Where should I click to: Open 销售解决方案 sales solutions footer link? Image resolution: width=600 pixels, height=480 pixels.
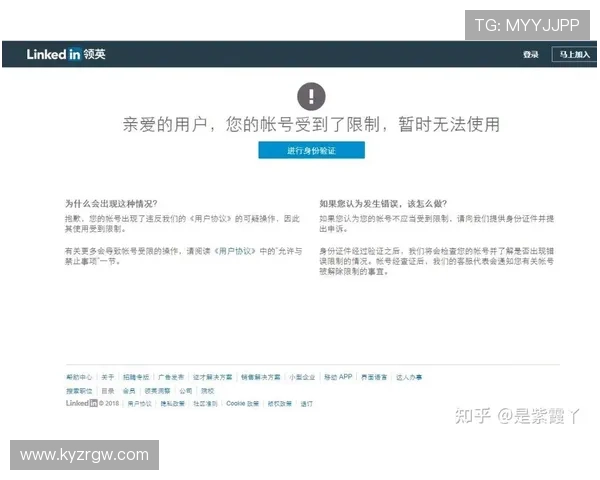261,377
